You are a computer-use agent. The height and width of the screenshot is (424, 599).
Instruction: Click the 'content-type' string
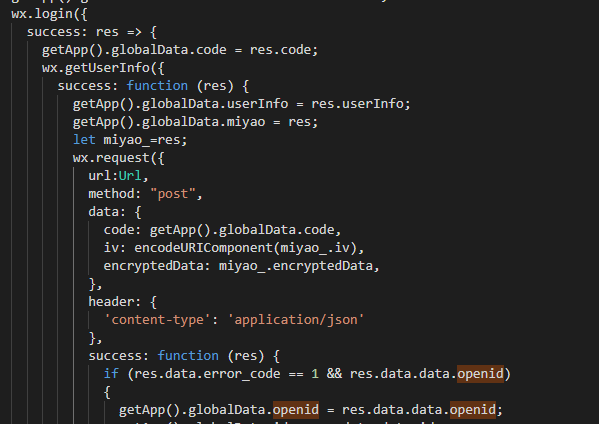(157, 320)
